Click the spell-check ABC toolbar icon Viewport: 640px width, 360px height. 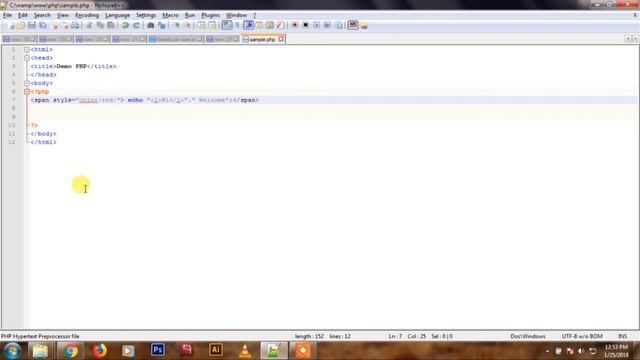[x=353, y=25]
